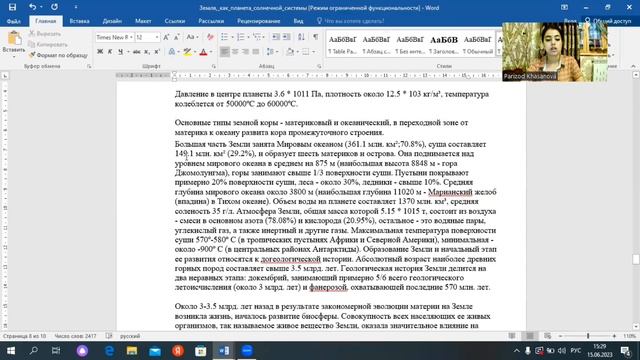Screen dimensions: 640x360
Task: Expand the font color dropdown arrow
Action: 211,52
